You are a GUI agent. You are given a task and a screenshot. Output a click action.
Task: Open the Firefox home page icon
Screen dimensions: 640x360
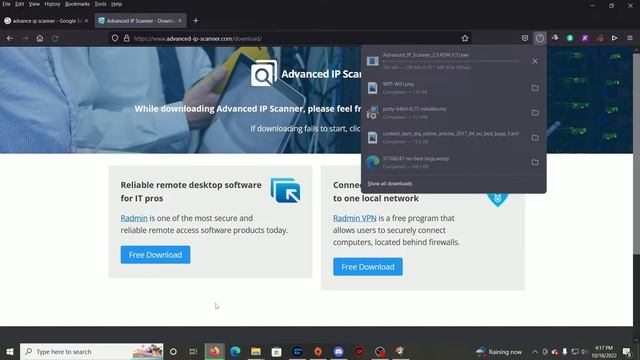coord(40,38)
